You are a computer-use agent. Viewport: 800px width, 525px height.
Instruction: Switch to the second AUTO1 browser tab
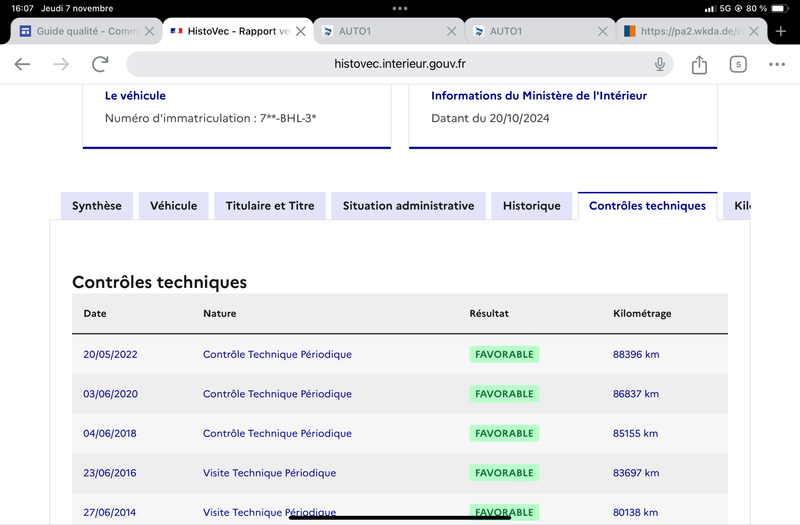click(540, 31)
